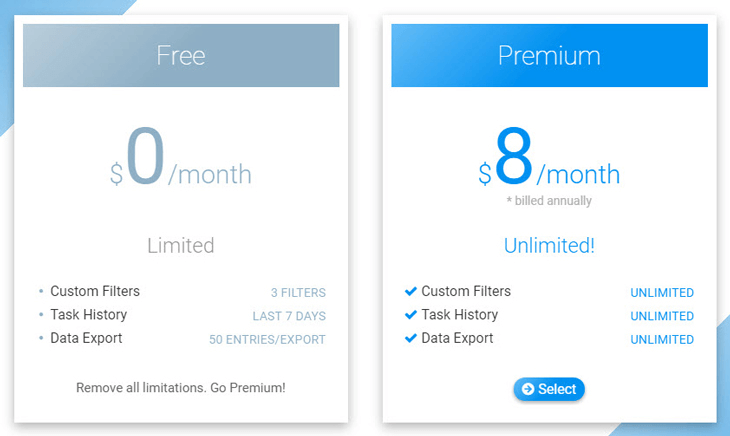The image size is (730, 436).
Task: Click the 'Unlimited!' heading in Premium card
Action: click(x=549, y=245)
